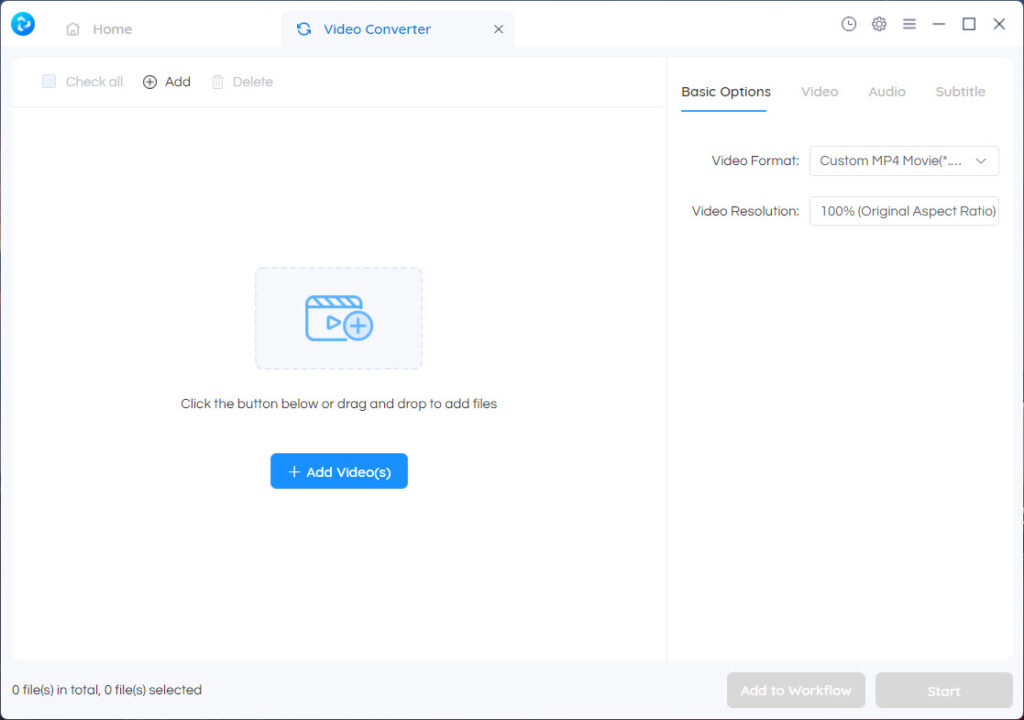Open the Home tab
Image resolution: width=1024 pixels, height=720 pixels.
99,29
